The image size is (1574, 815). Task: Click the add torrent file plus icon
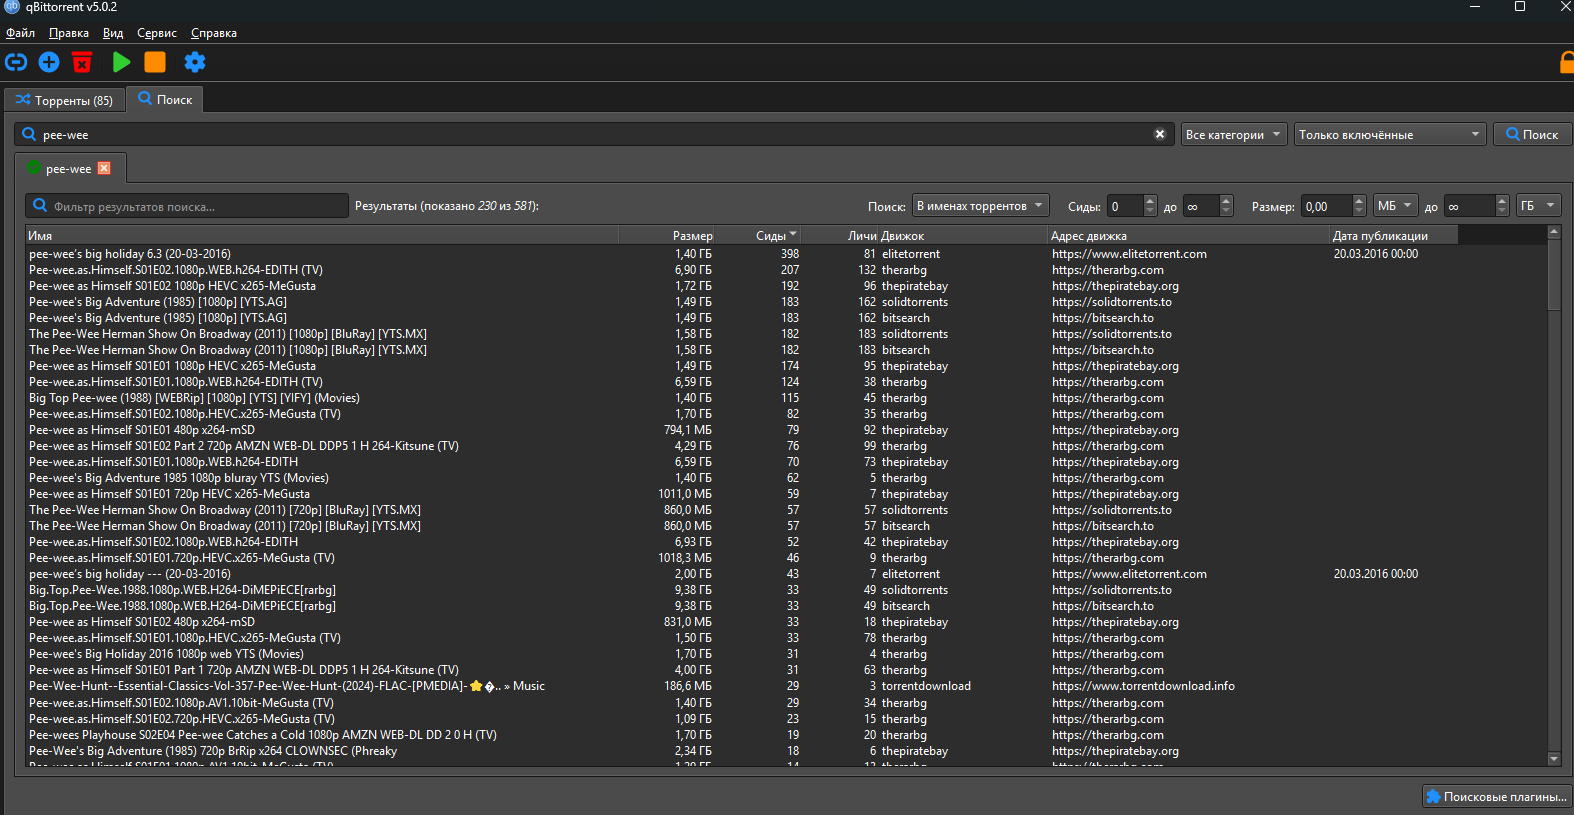(49, 62)
